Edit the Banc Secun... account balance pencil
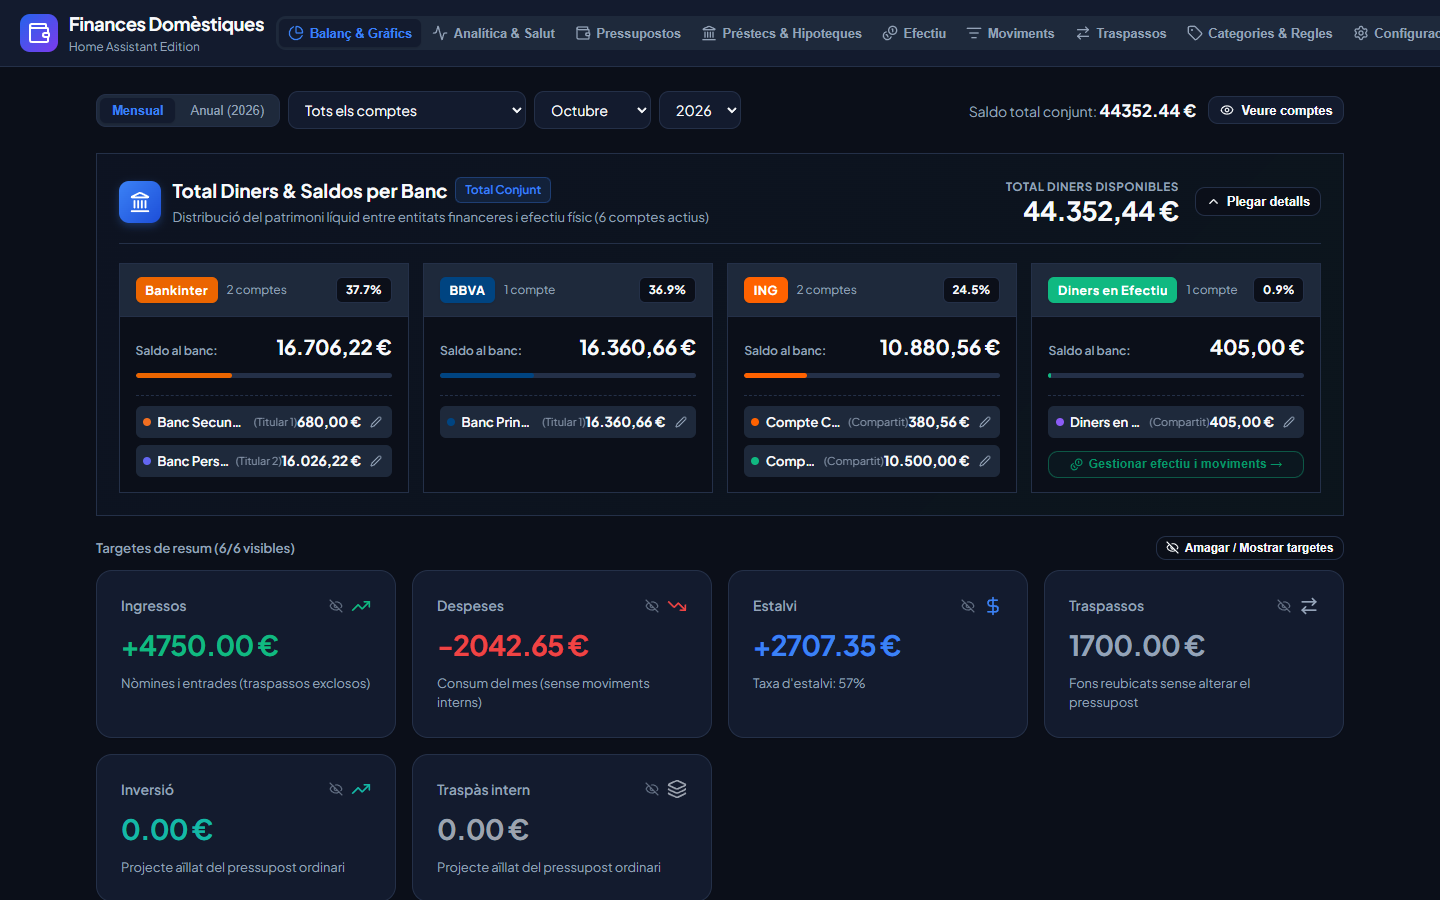The height and width of the screenshot is (900, 1440). [x=376, y=422]
